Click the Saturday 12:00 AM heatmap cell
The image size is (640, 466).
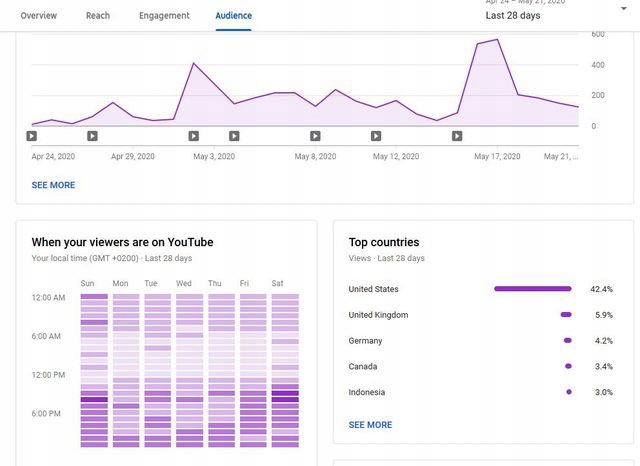click(285, 297)
